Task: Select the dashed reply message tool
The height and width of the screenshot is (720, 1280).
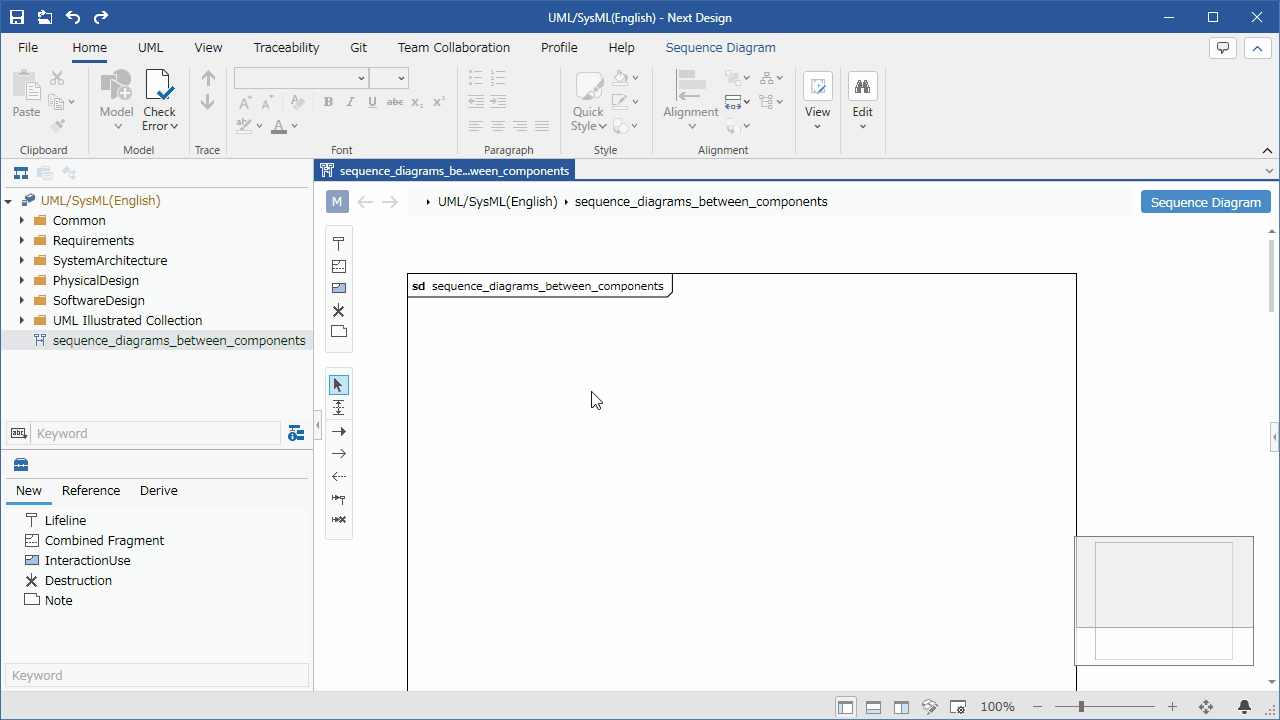Action: point(339,476)
